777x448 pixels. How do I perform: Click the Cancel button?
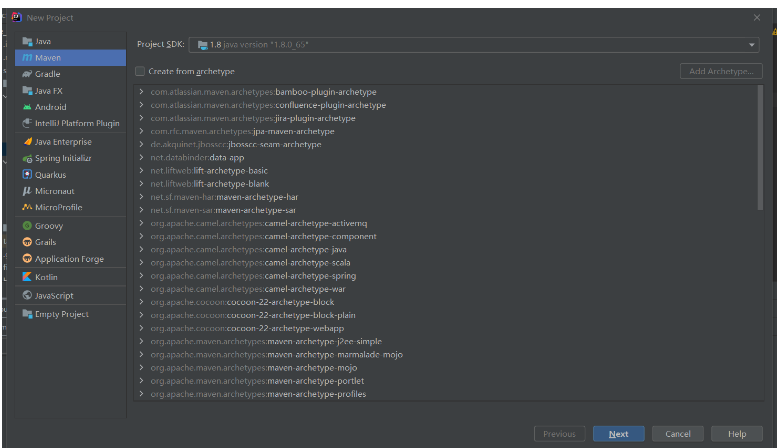pyautogui.click(x=678, y=434)
